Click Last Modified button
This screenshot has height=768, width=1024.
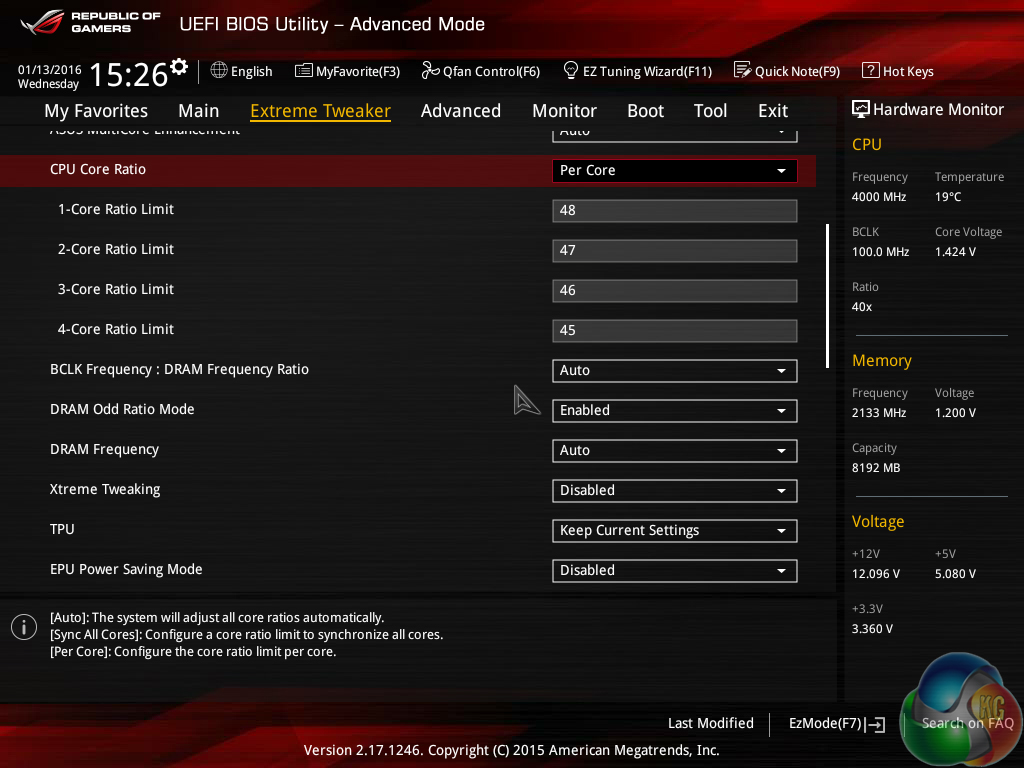pos(711,724)
